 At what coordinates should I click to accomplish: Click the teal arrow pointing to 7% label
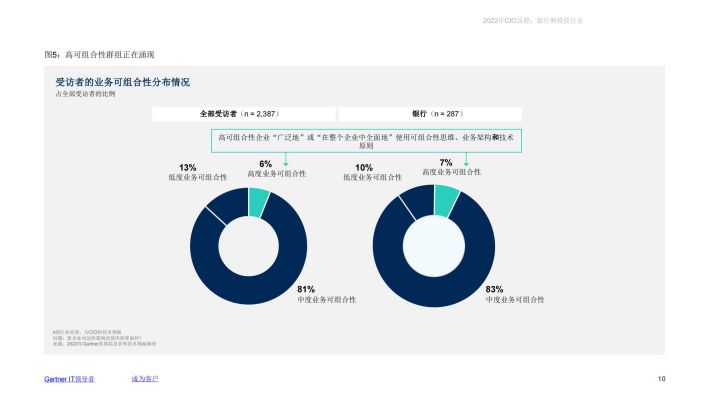click(x=466, y=159)
